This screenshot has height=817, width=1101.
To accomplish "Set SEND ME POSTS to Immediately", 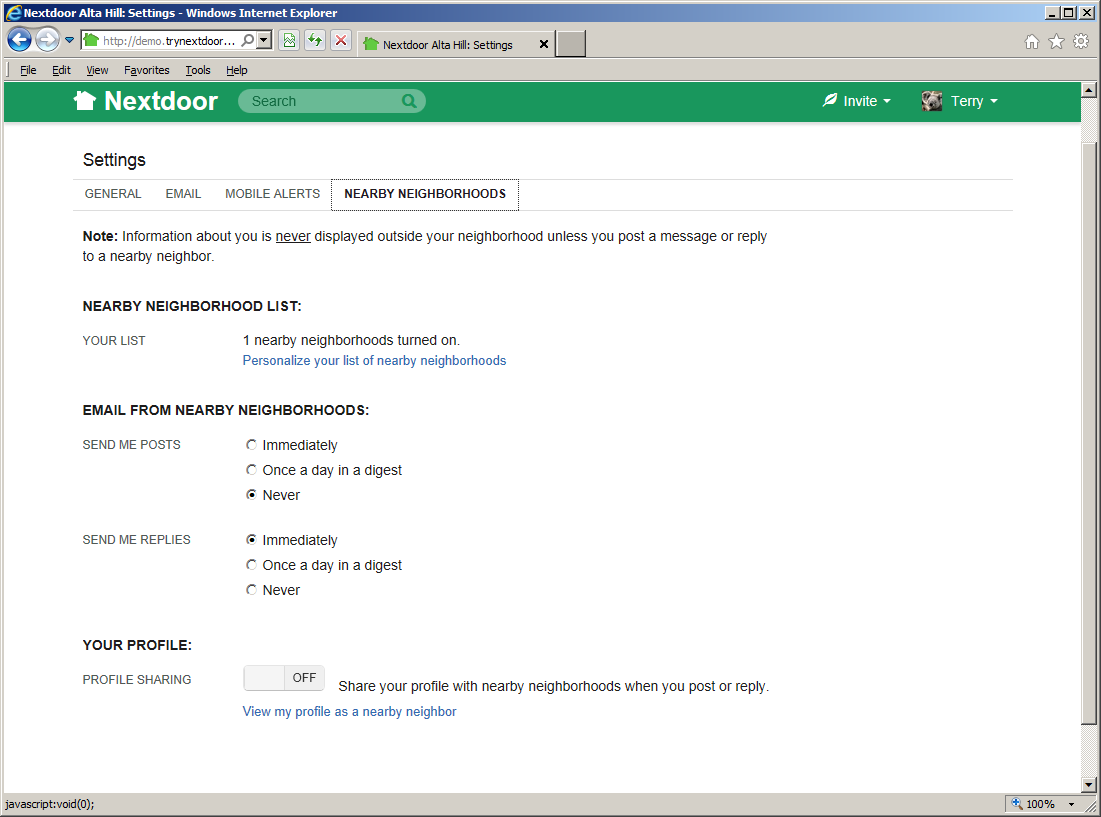I will [251, 444].
